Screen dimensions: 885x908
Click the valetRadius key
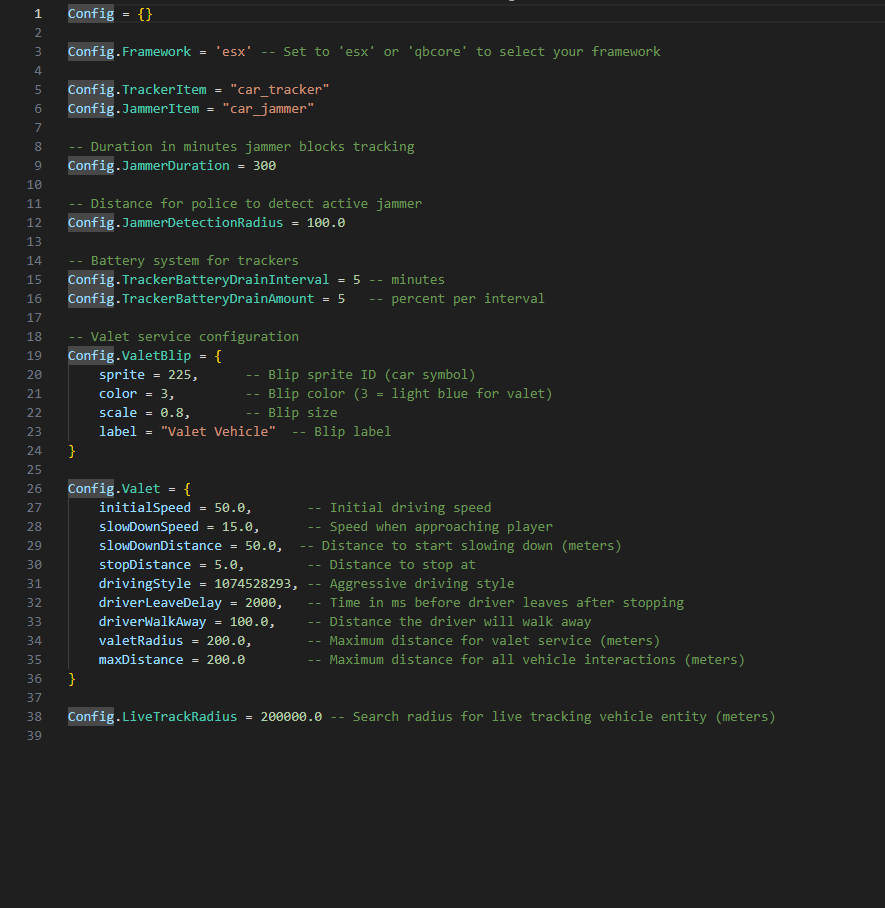tap(141, 641)
